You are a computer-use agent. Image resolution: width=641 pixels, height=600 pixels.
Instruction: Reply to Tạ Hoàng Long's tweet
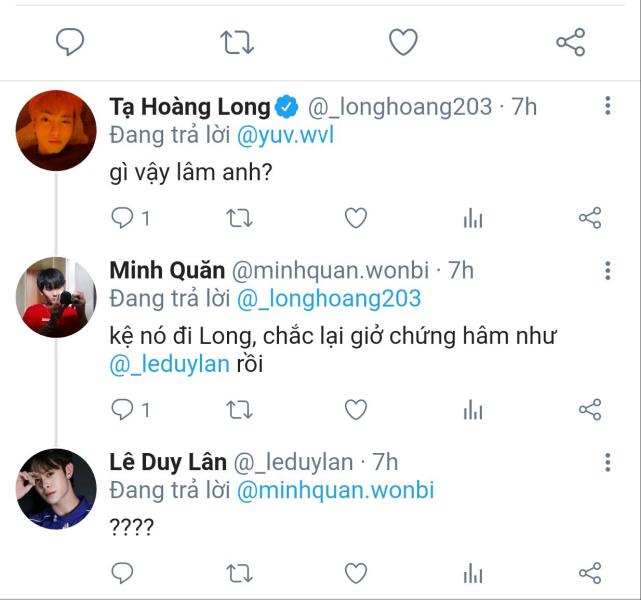(122, 218)
